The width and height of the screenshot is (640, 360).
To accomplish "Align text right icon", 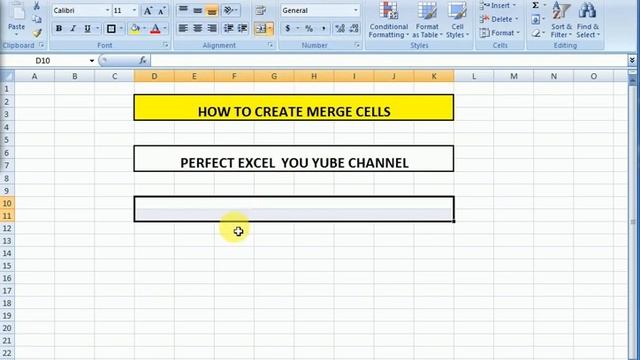I will [x=212, y=28].
